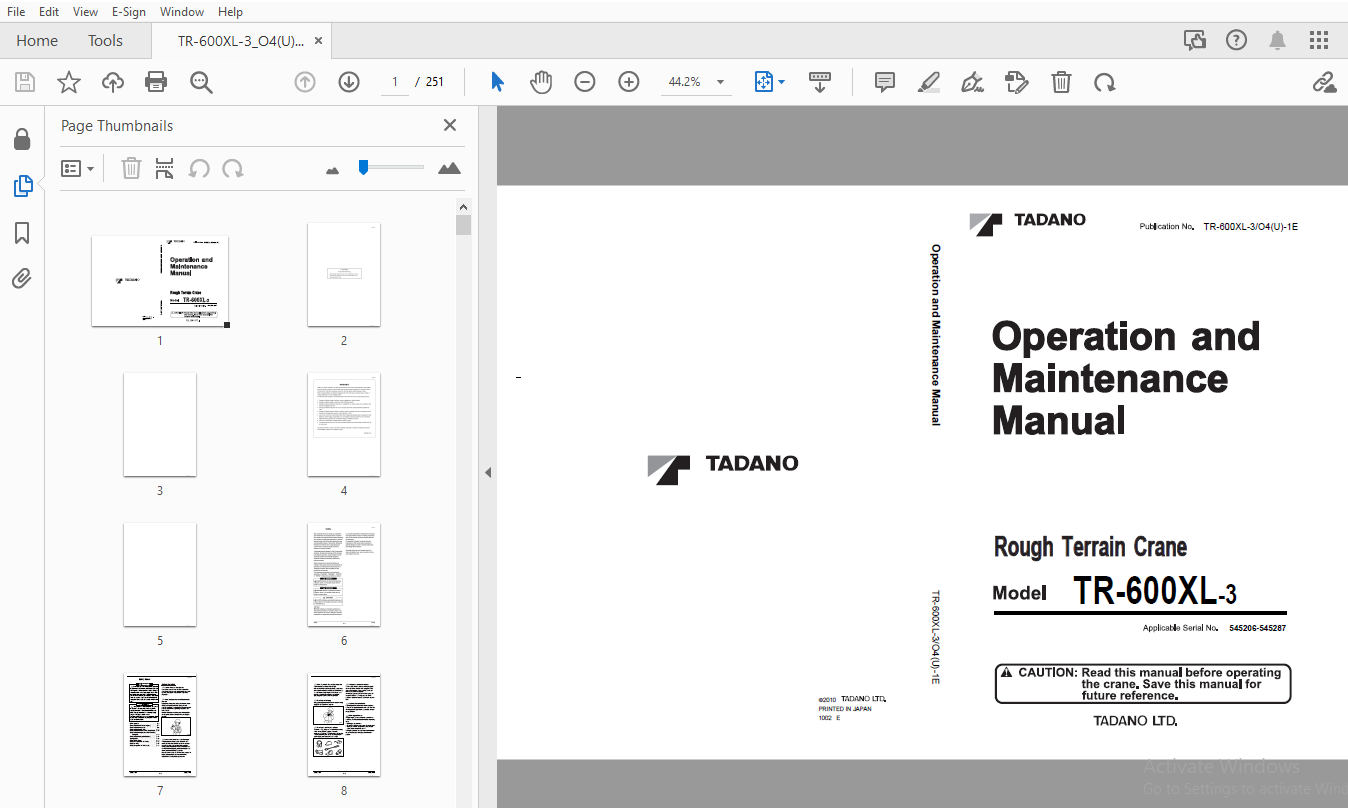Select the TR-600XL-3_O4(U) document tab

[x=240, y=41]
